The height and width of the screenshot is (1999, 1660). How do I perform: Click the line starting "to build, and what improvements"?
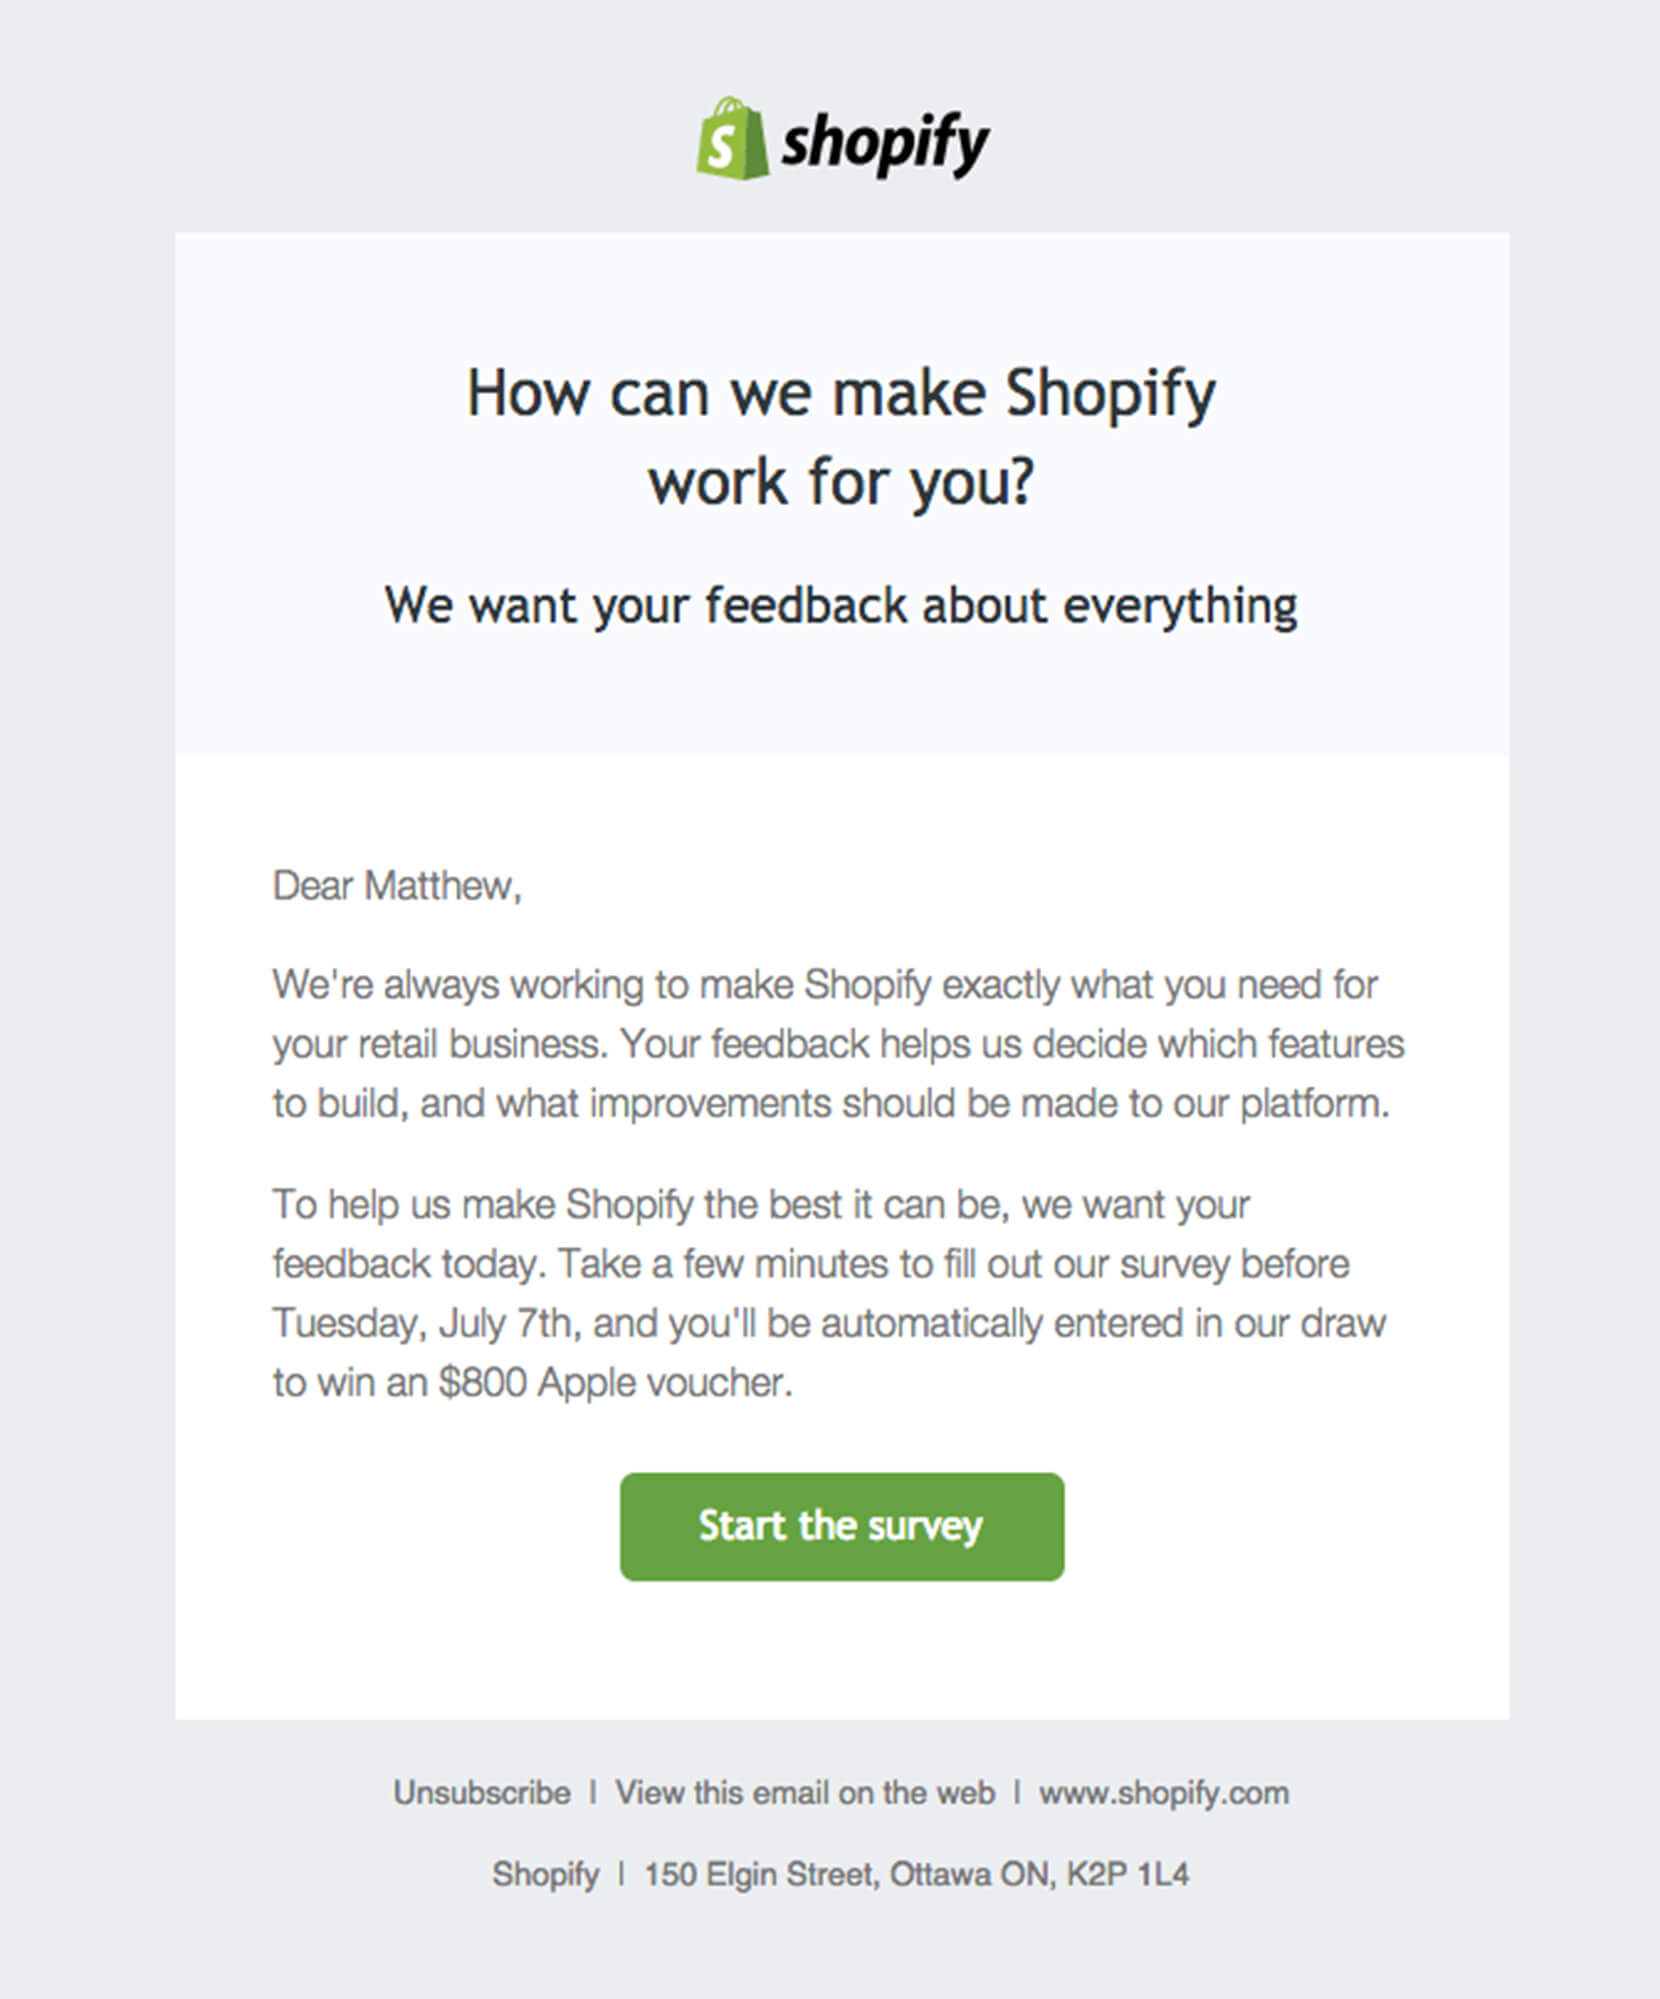[x=831, y=1104]
